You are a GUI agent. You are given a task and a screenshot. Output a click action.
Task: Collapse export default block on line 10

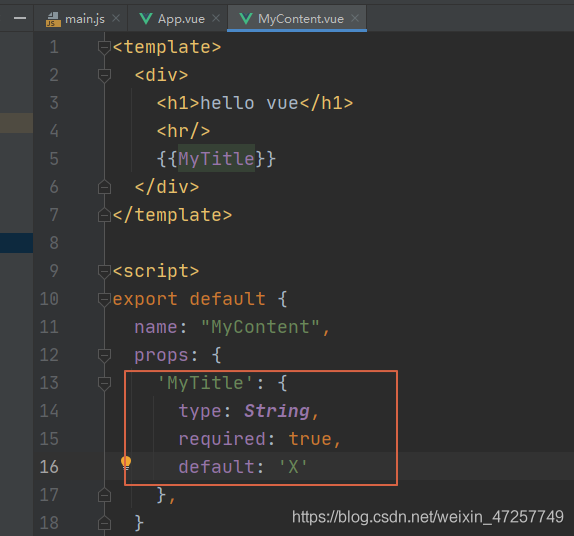click(x=104, y=299)
